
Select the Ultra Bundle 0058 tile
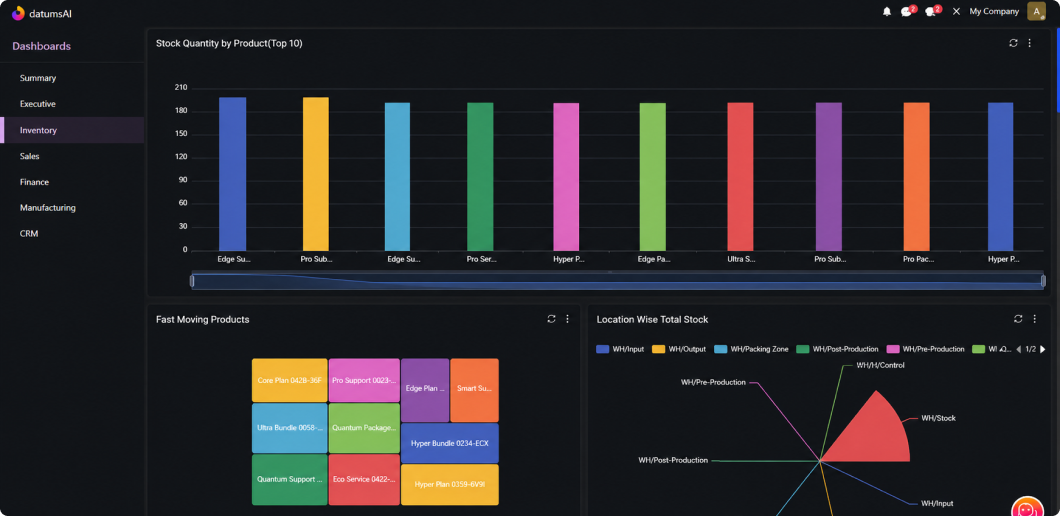pyautogui.click(x=289, y=428)
